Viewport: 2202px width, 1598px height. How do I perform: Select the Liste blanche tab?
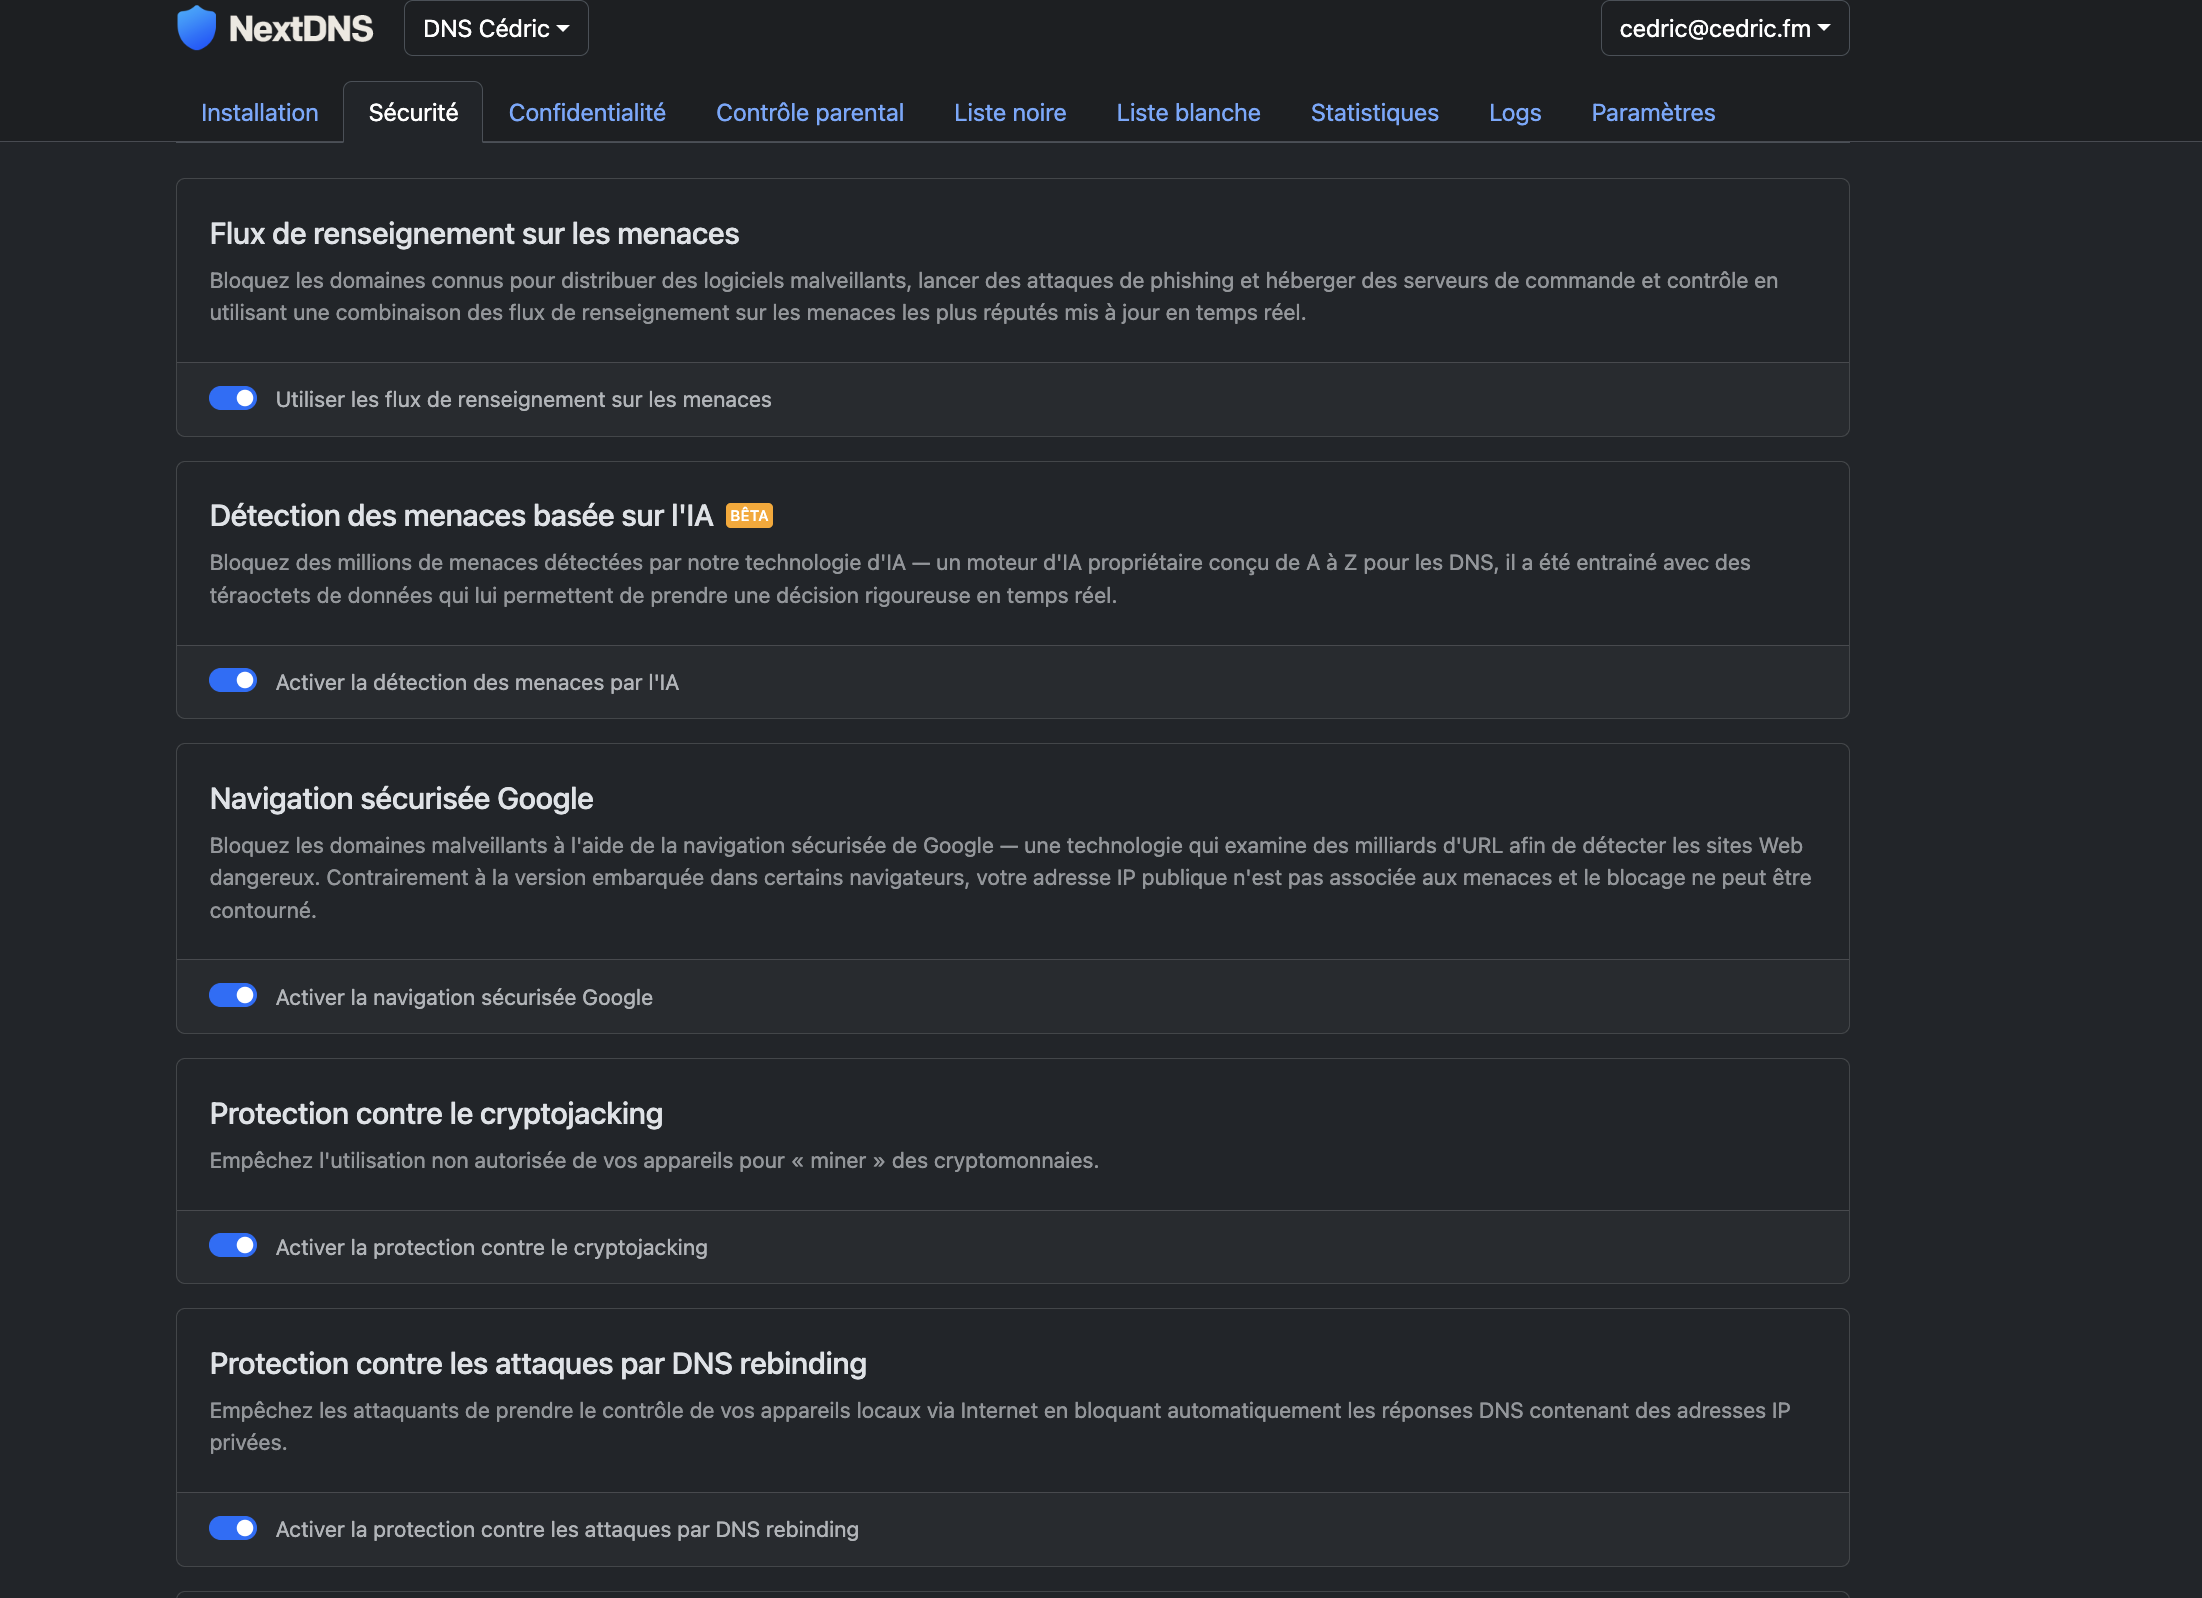pos(1188,113)
